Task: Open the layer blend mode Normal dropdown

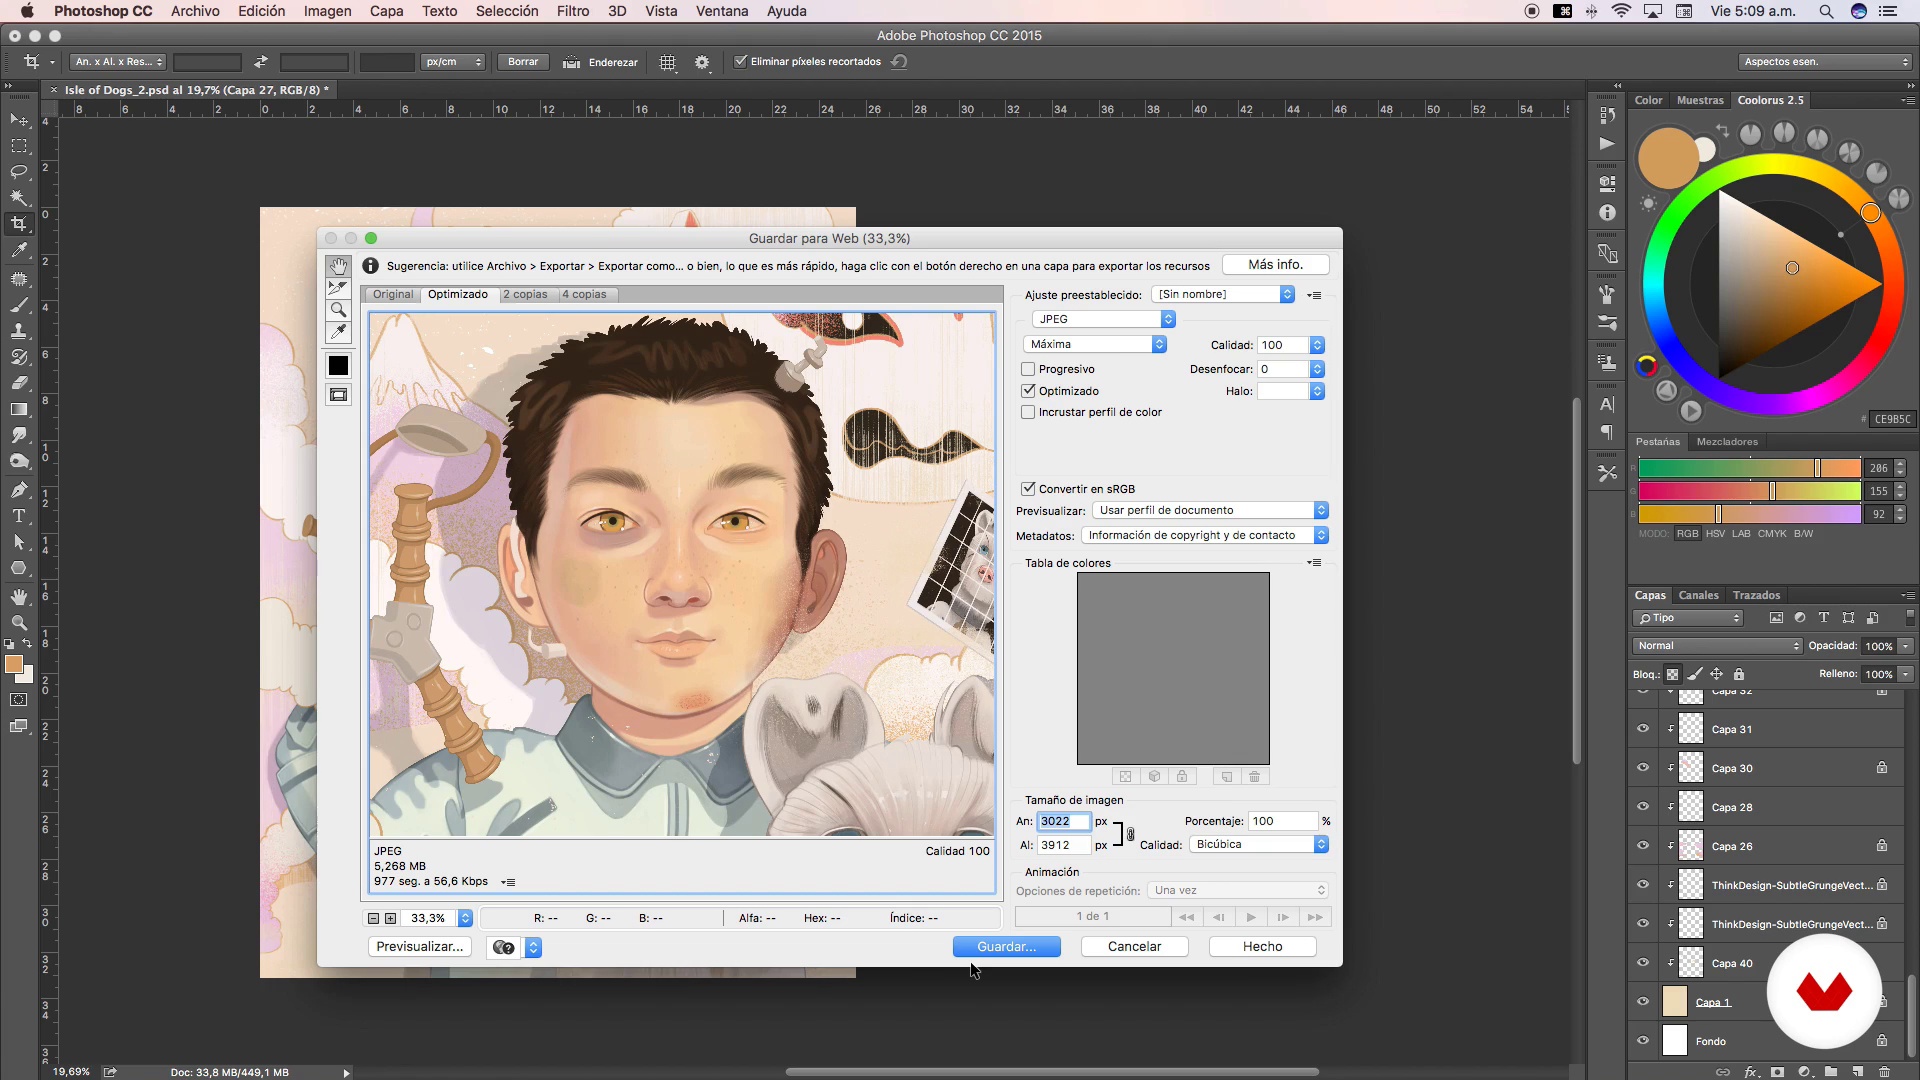Action: (1717, 646)
